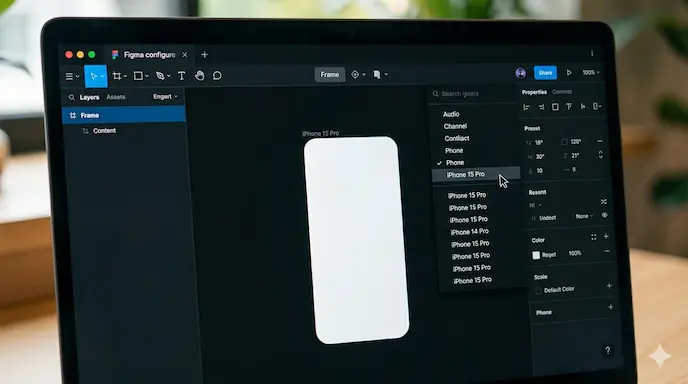Open the Properties tab

[534, 92]
